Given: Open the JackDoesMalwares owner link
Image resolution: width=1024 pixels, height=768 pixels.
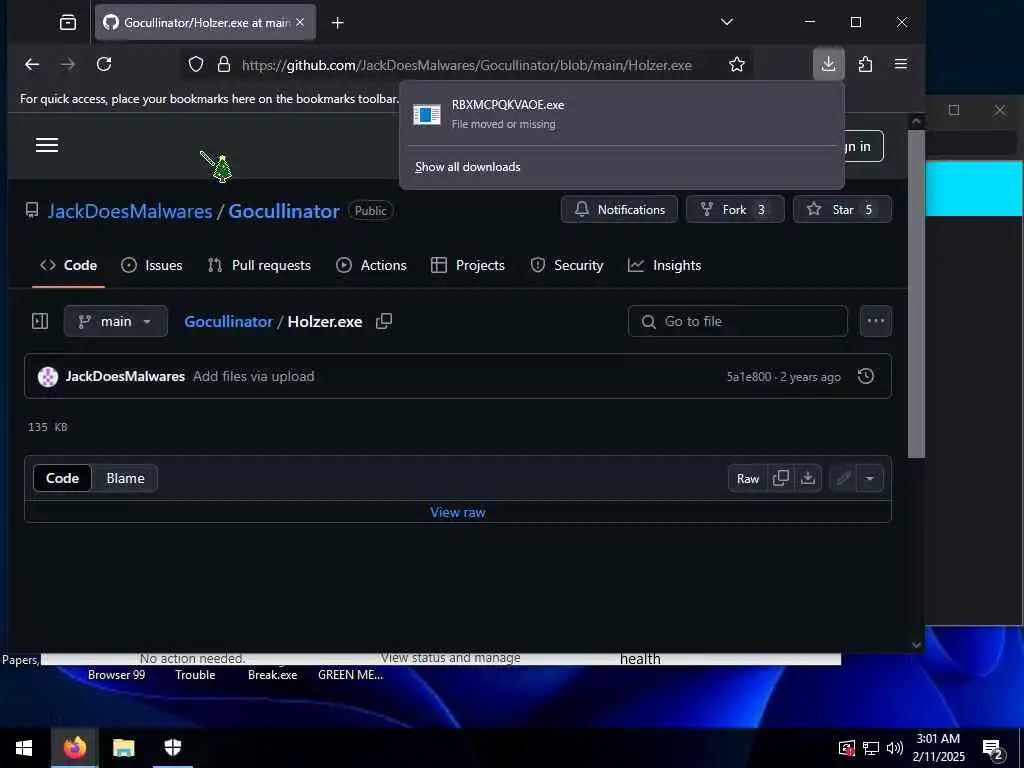Looking at the screenshot, I should [130, 211].
